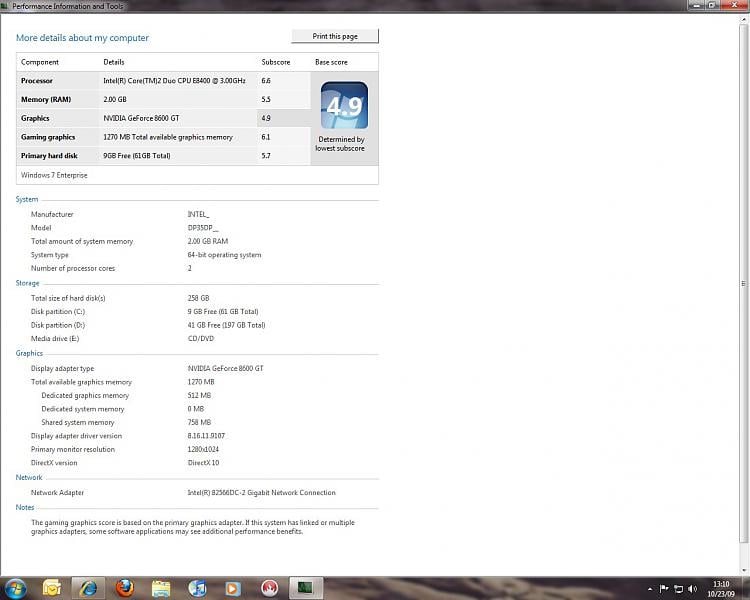Click the vertical scrollbar
The image size is (750, 600).
pyautogui.click(x=743, y=283)
